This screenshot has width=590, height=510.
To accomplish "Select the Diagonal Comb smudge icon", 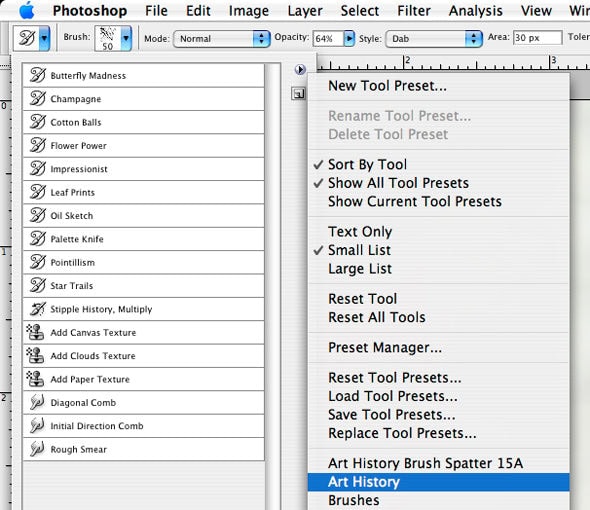I will (x=37, y=402).
